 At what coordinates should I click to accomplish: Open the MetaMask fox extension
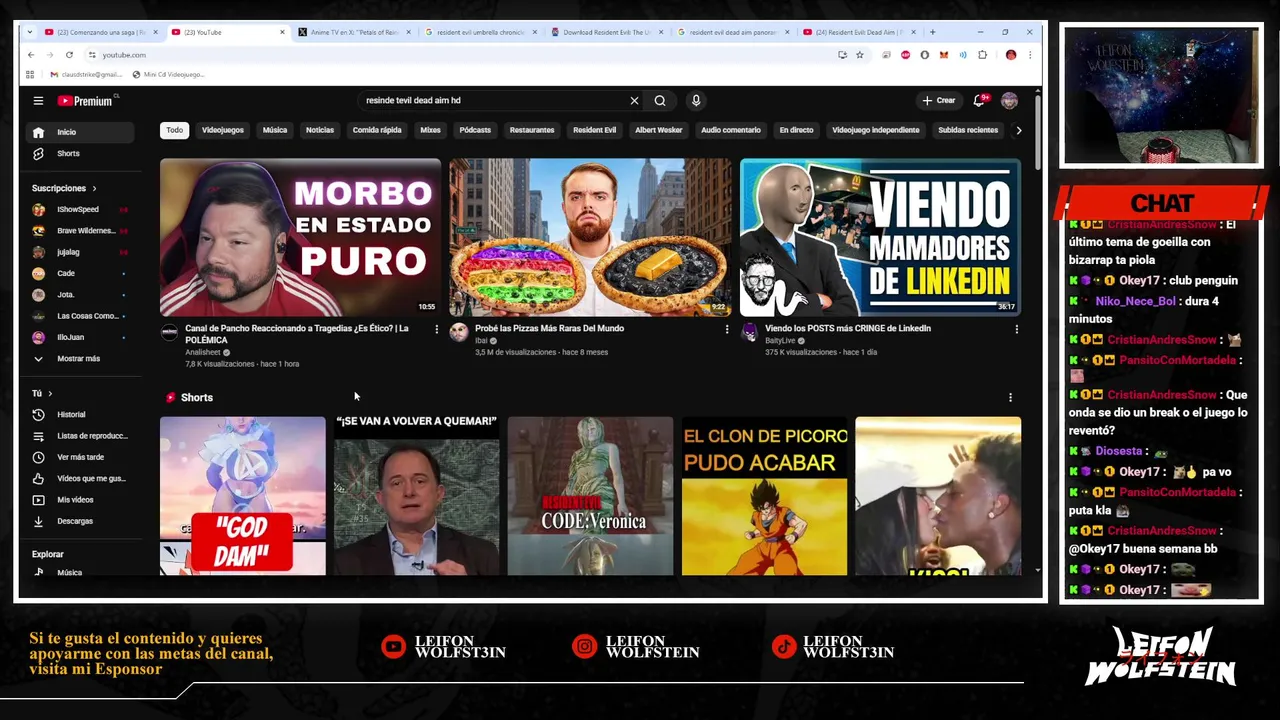click(x=943, y=55)
